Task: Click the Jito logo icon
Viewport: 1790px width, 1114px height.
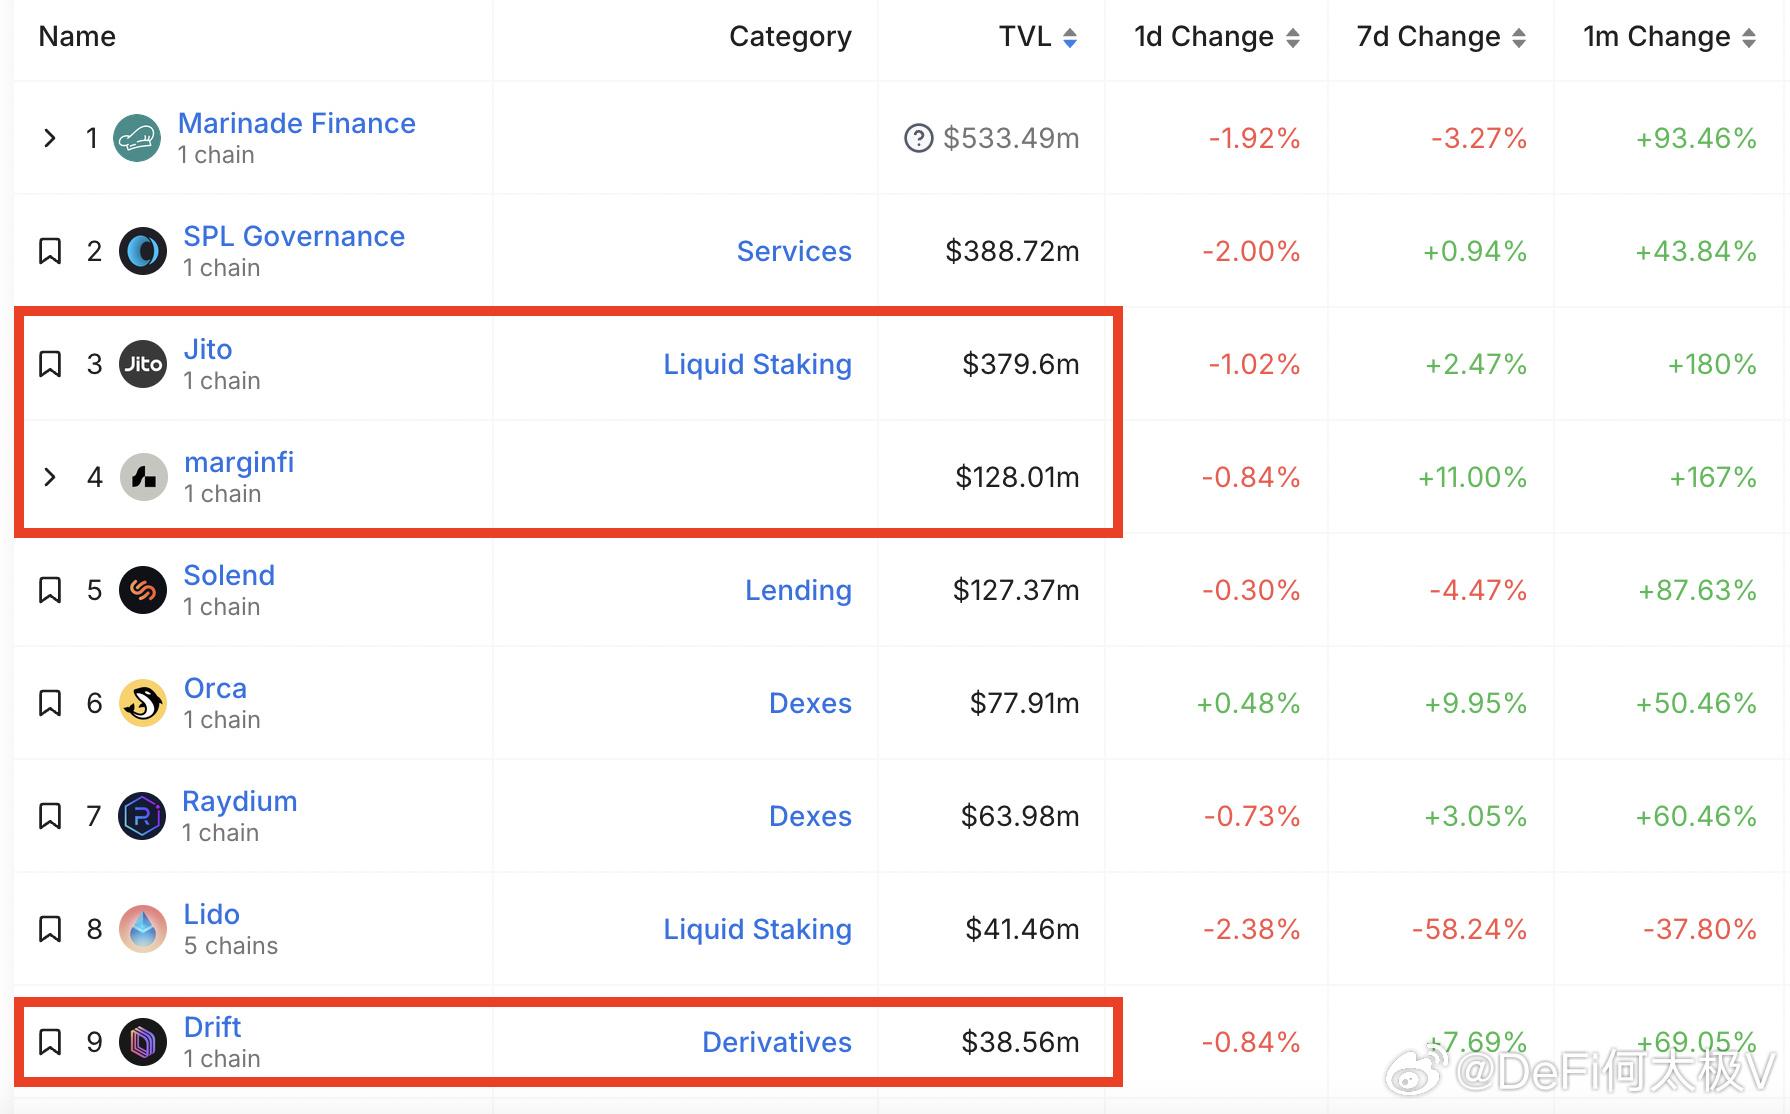Action: point(143,364)
